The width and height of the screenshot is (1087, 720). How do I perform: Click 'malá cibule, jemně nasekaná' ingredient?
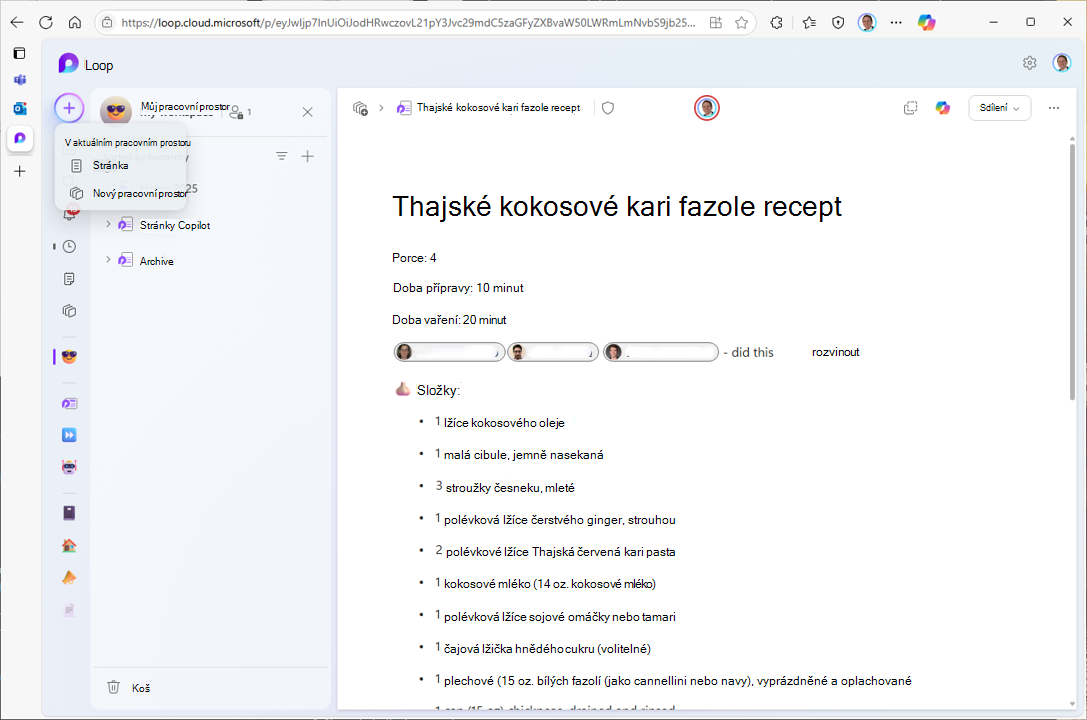[523, 455]
